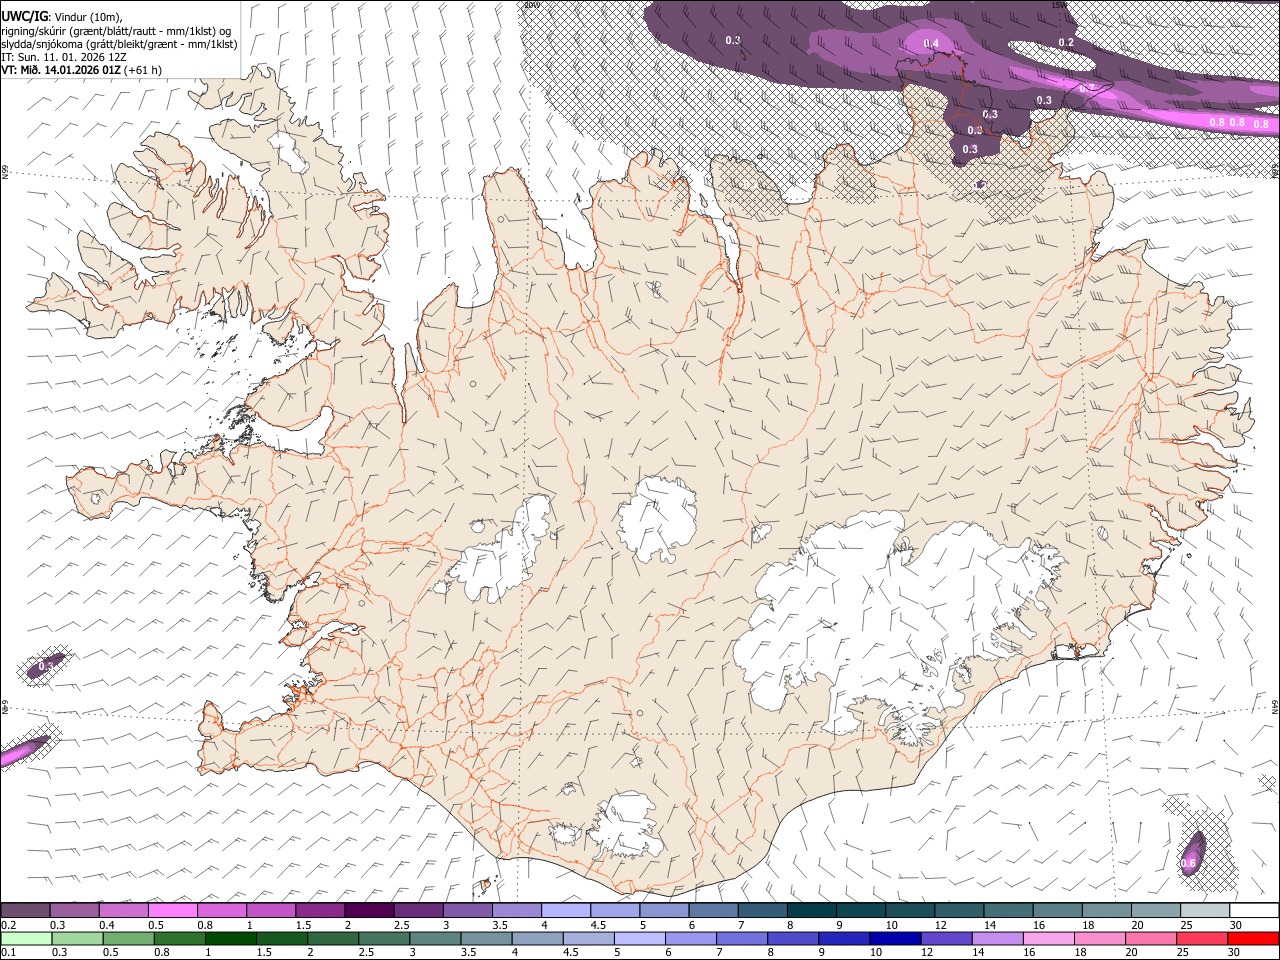This screenshot has height=960, width=1280.
Task: Click the 0.2 label on the upper purple band
Action: [x=1066, y=42]
